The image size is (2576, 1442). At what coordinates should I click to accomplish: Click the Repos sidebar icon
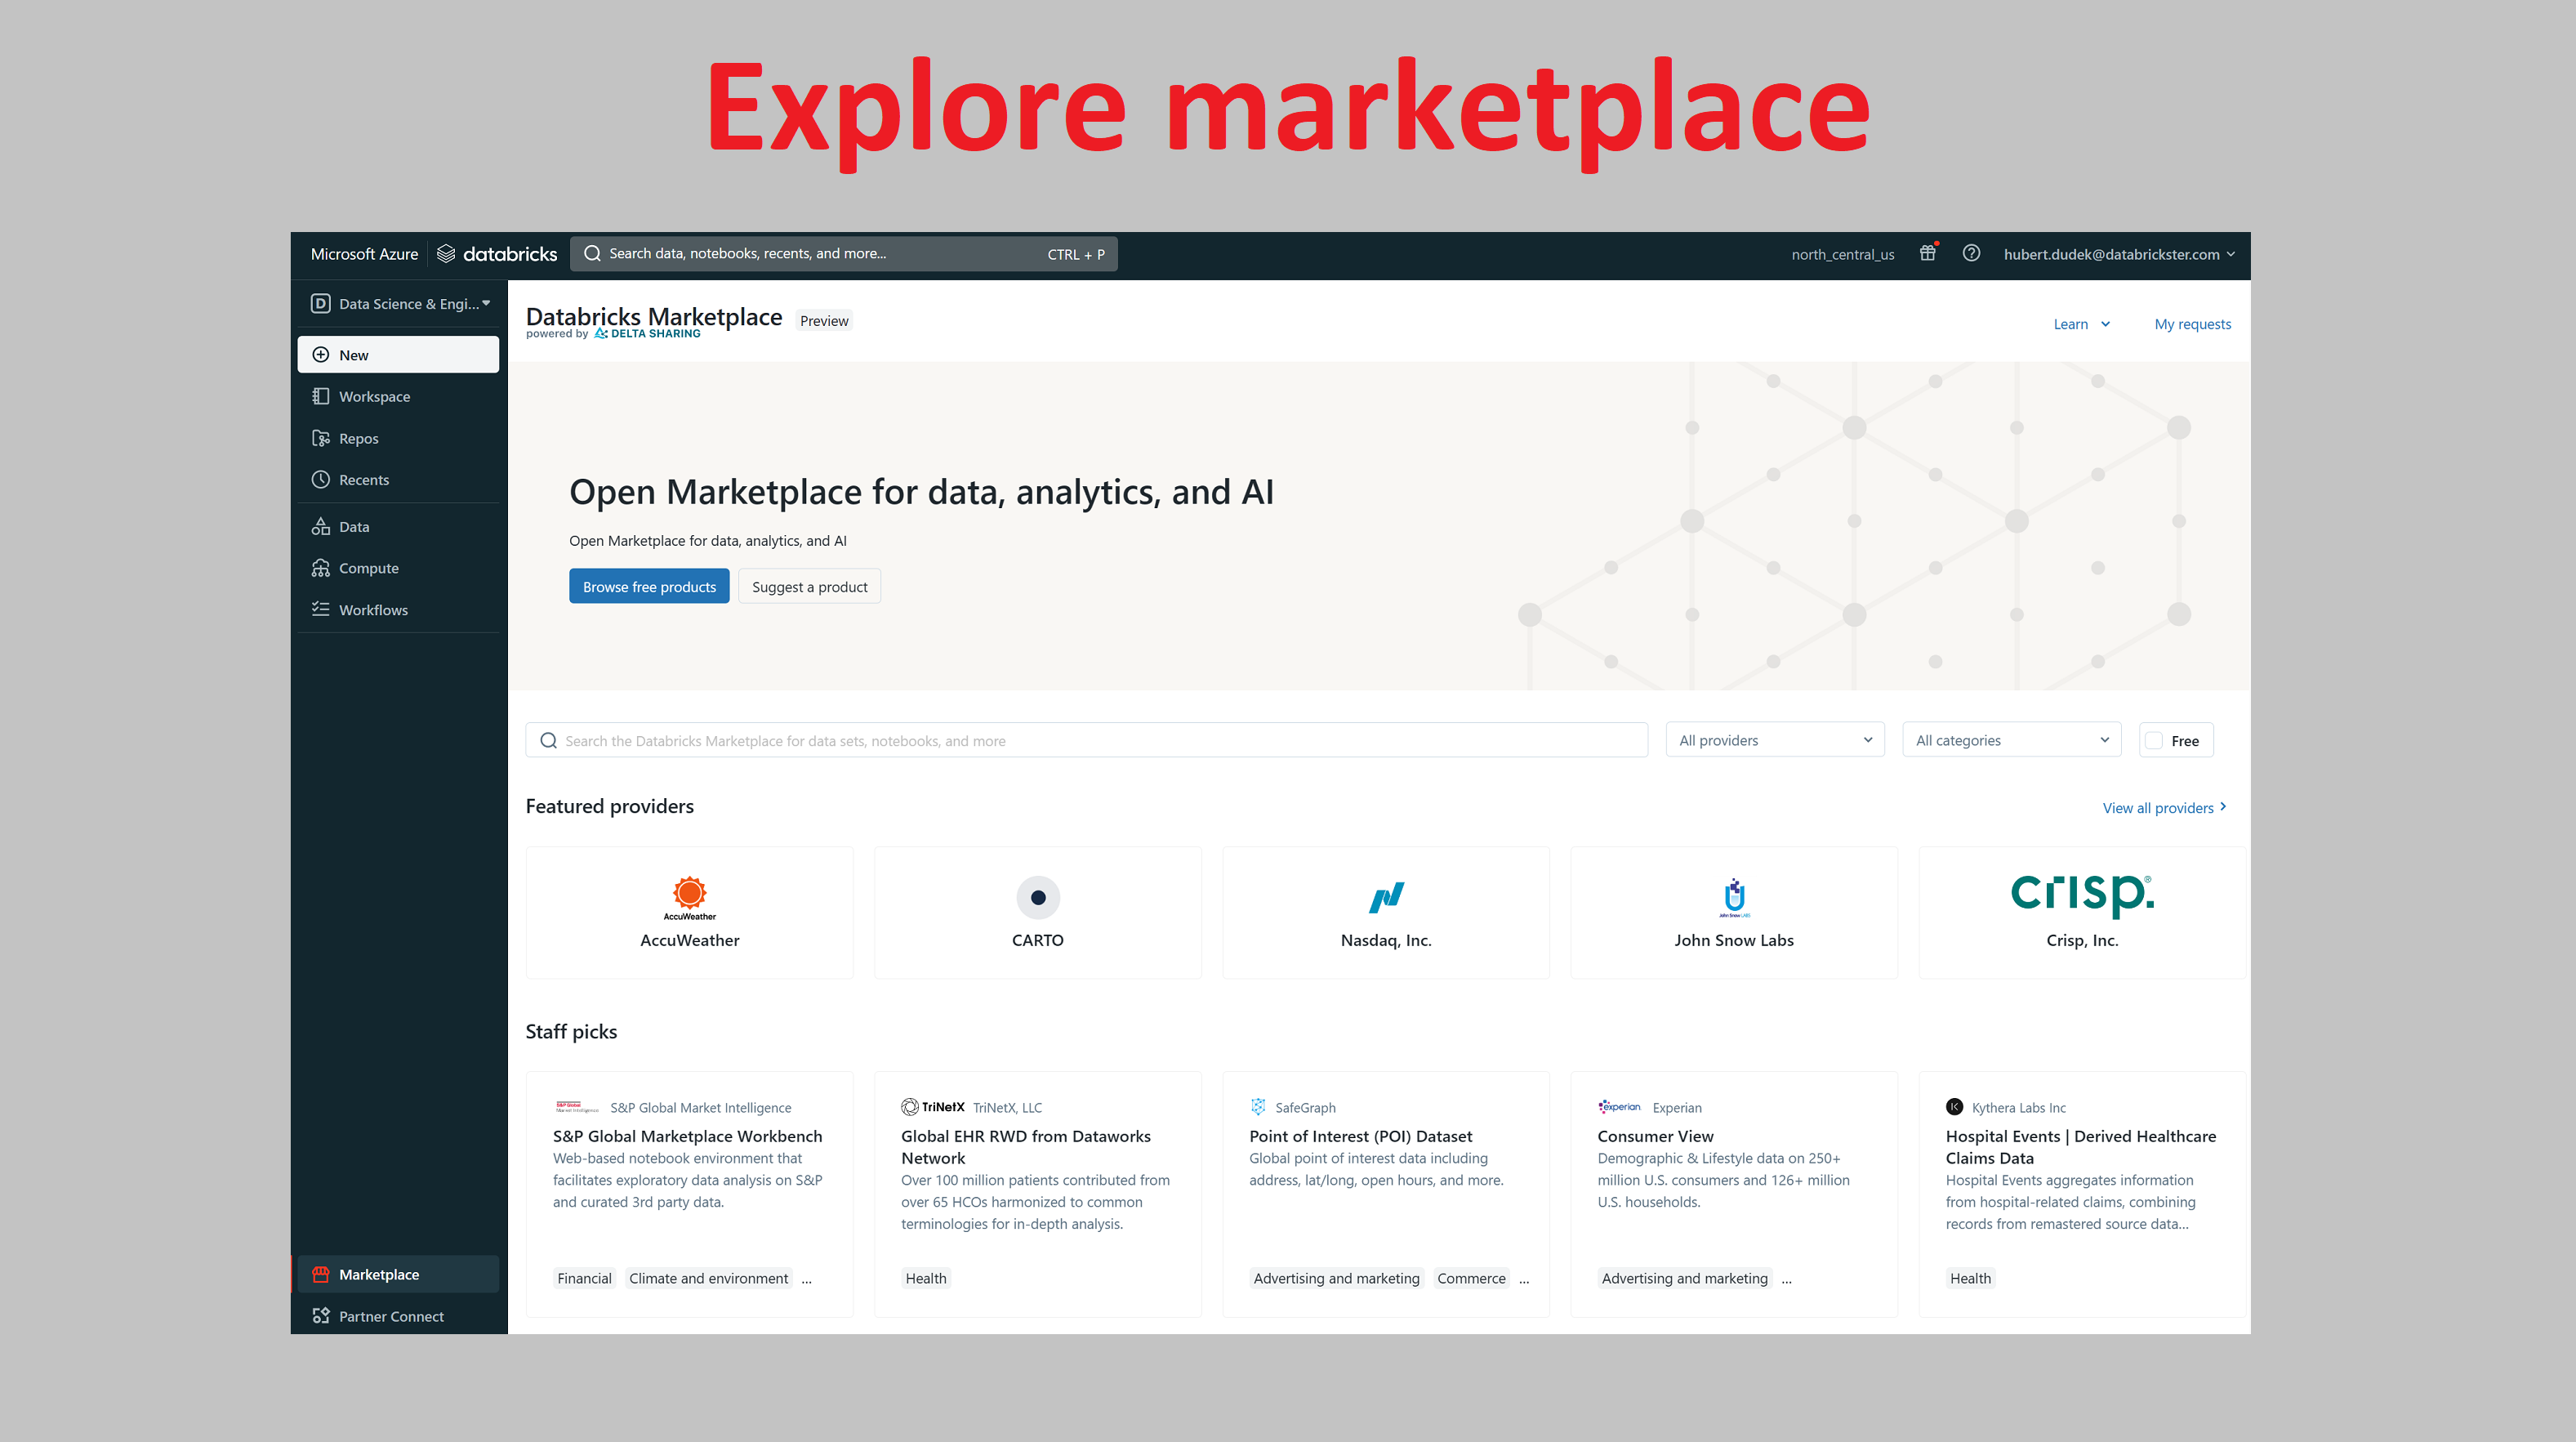[x=321, y=438]
